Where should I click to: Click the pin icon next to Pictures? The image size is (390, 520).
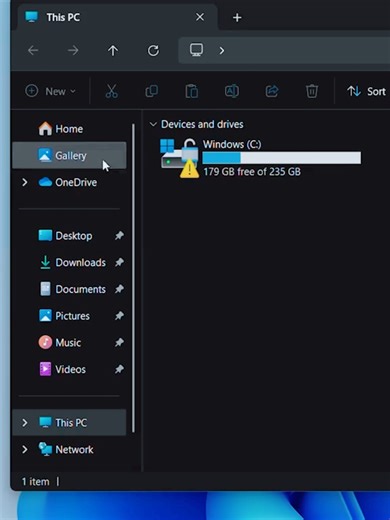119,316
